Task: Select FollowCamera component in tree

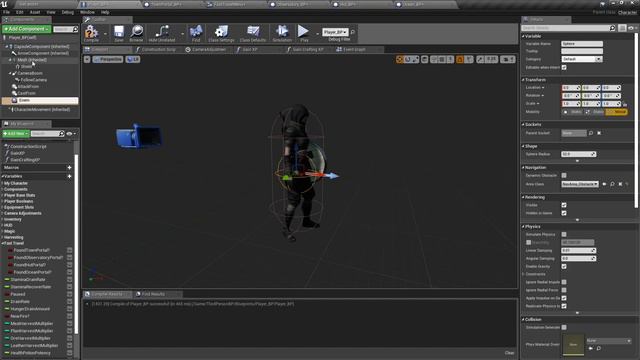Action: coord(33,80)
